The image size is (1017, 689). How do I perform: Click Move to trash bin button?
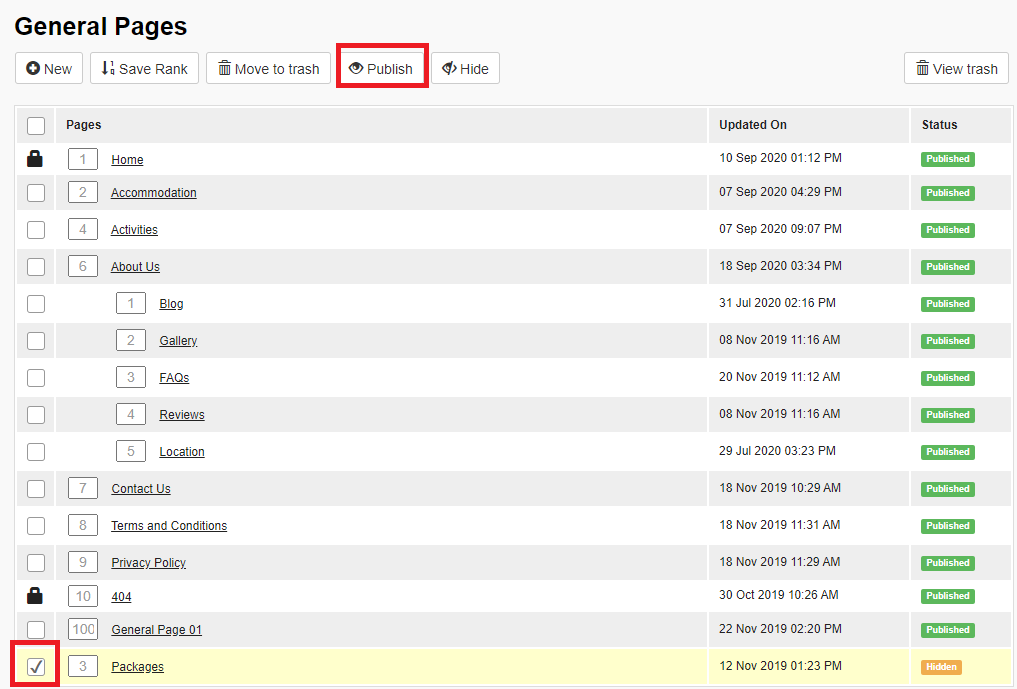coord(268,69)
